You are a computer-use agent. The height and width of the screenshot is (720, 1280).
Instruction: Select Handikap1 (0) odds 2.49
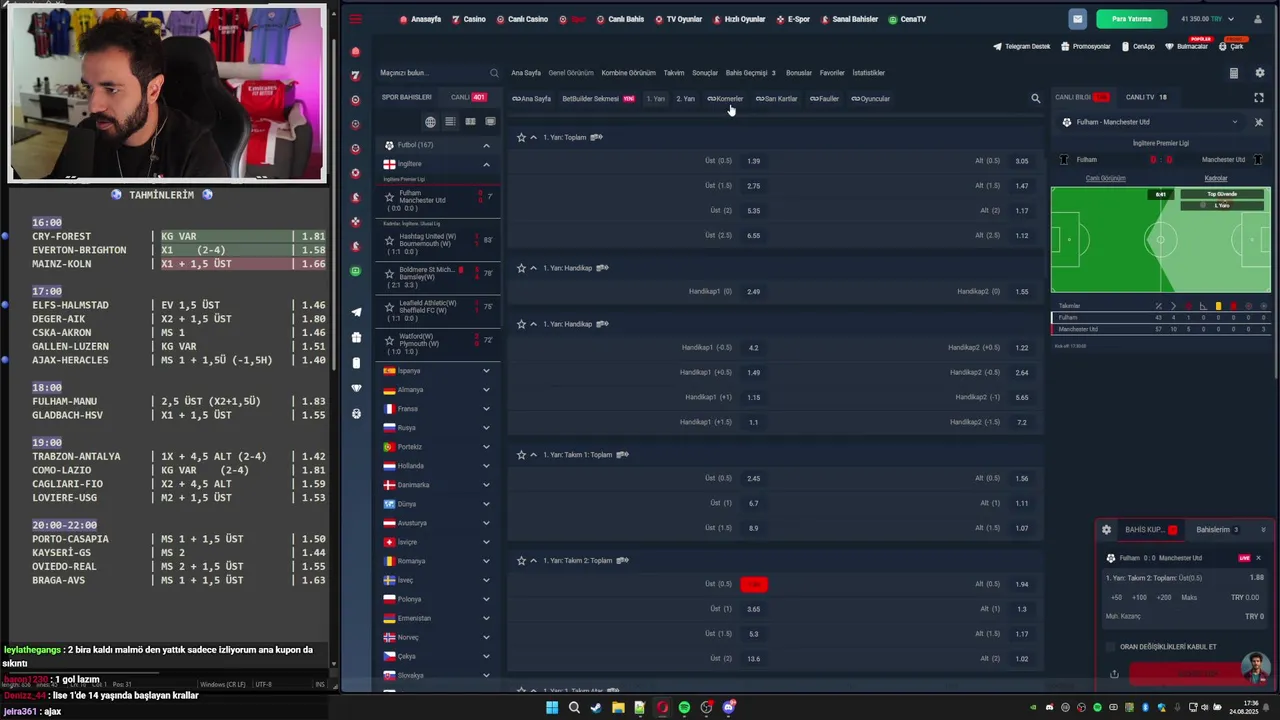point(753,292)
